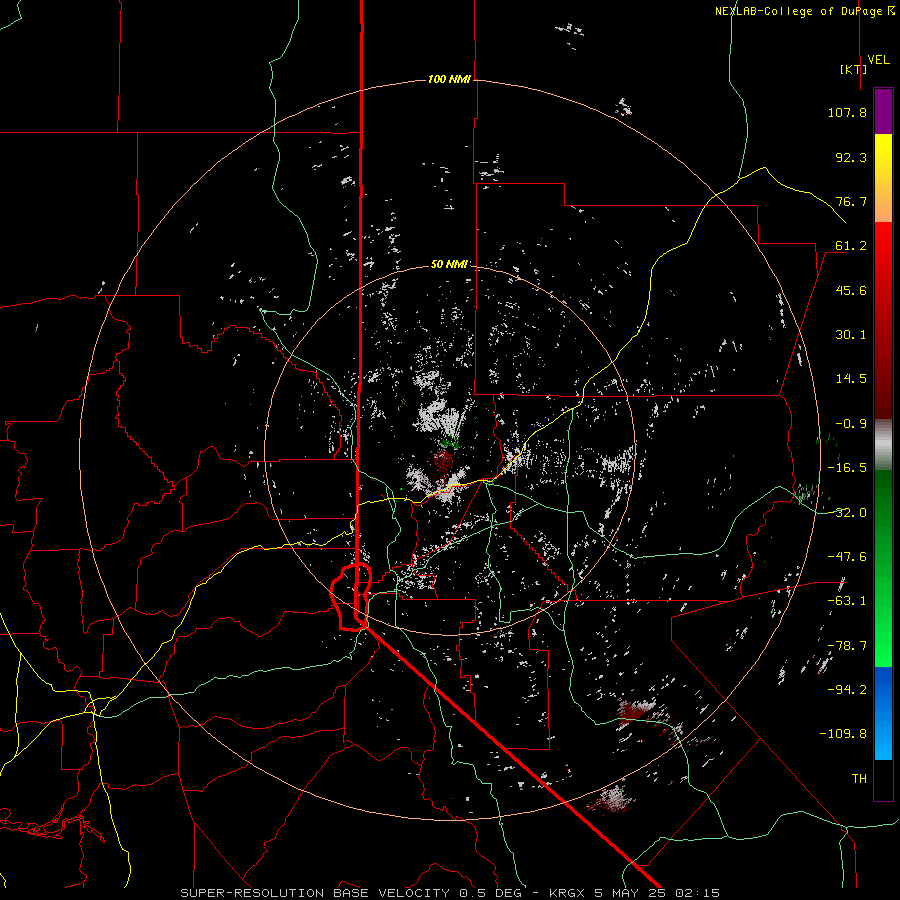The image size is (900, 900).
Task: Click the -63.1 legend value
Action: pyautogui.click(x=847, y=601)
